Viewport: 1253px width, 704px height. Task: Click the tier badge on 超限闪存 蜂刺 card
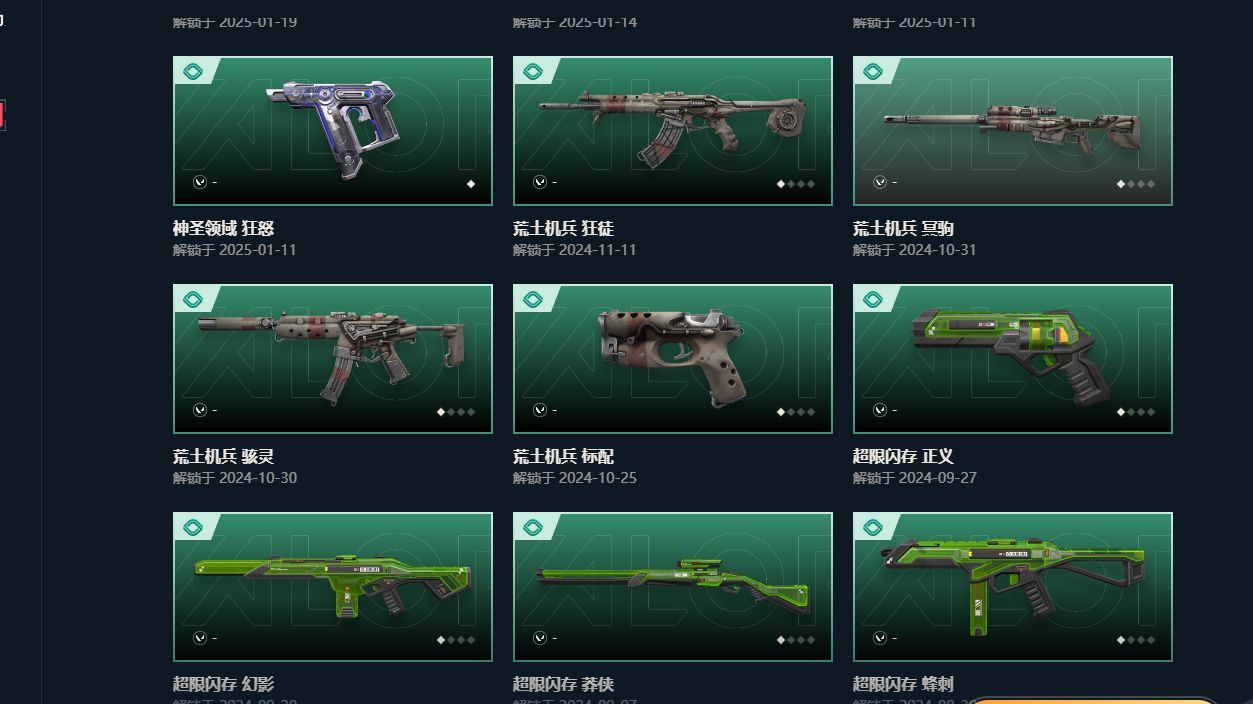pyautogui.click(x=873, y=527)
